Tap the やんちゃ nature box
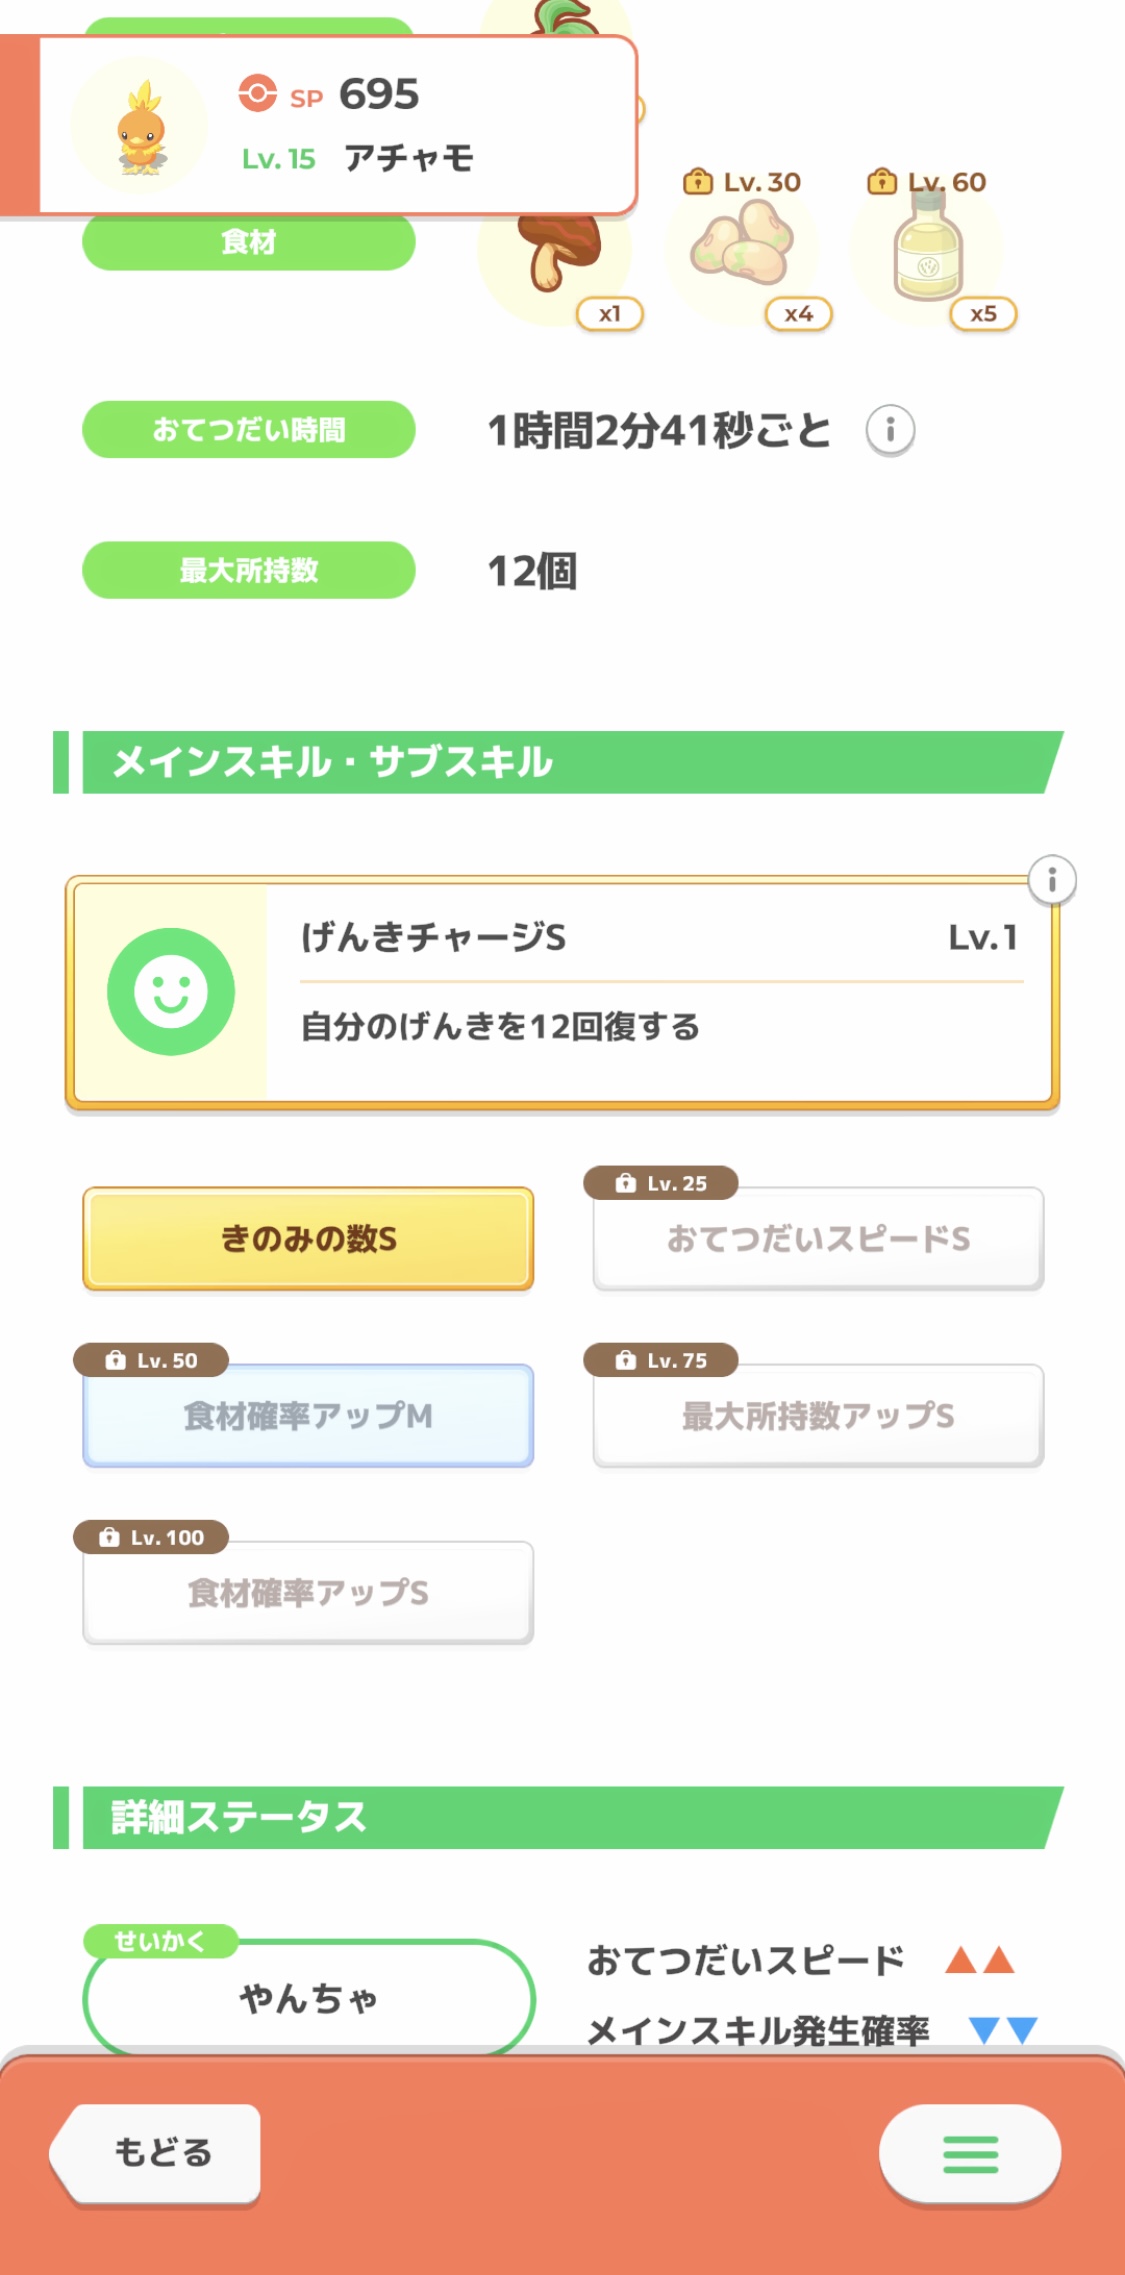This screenshot has height=2275, width=1125. click(309, 1998)
